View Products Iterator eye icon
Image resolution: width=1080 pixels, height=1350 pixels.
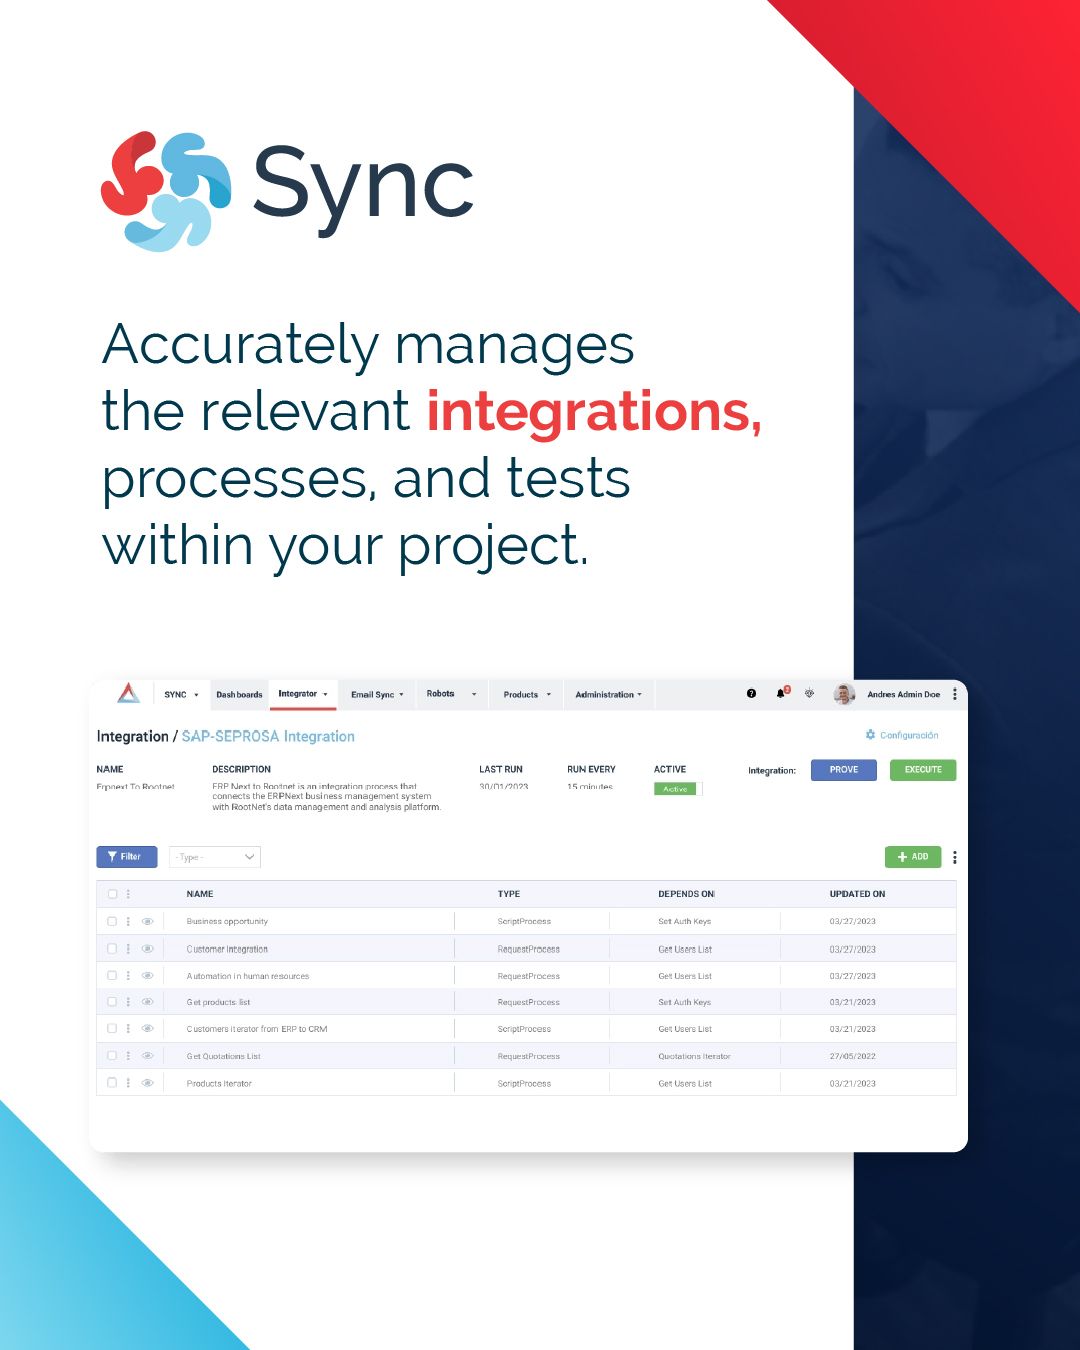point(147,1082)
